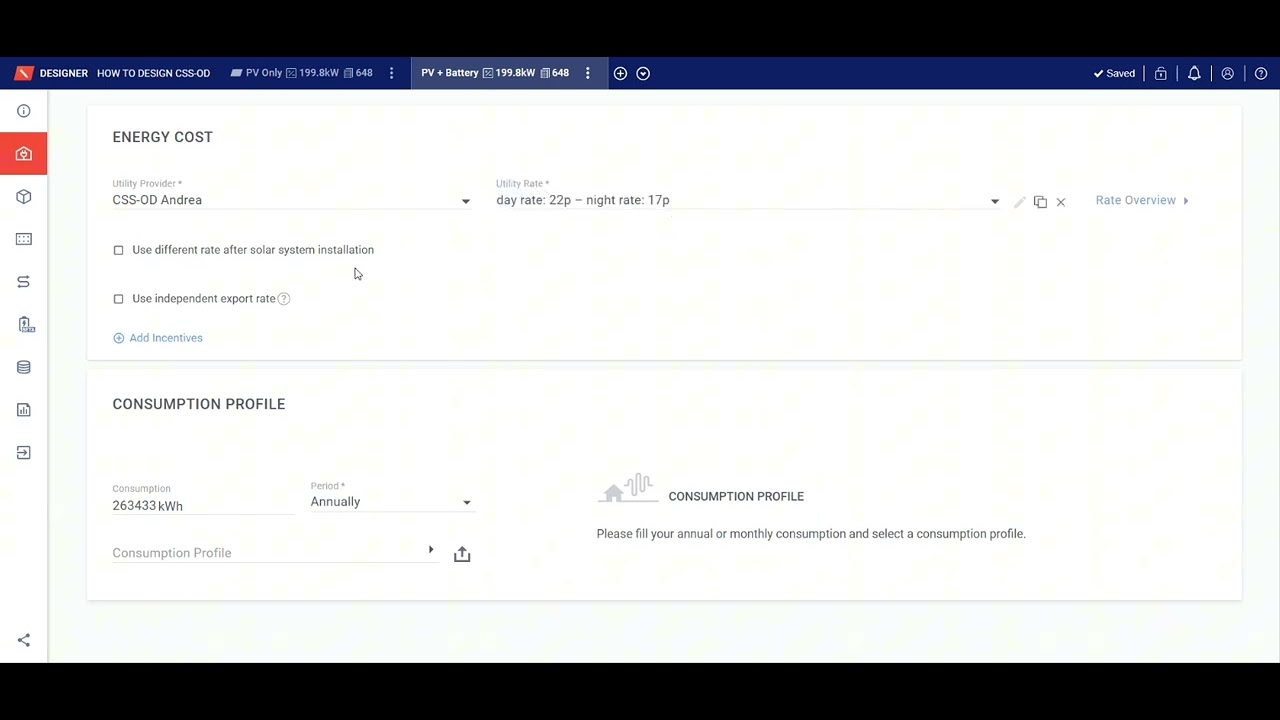
Task: Click the Consumption 263433 kWh field
Action: [x=203, y=506]
